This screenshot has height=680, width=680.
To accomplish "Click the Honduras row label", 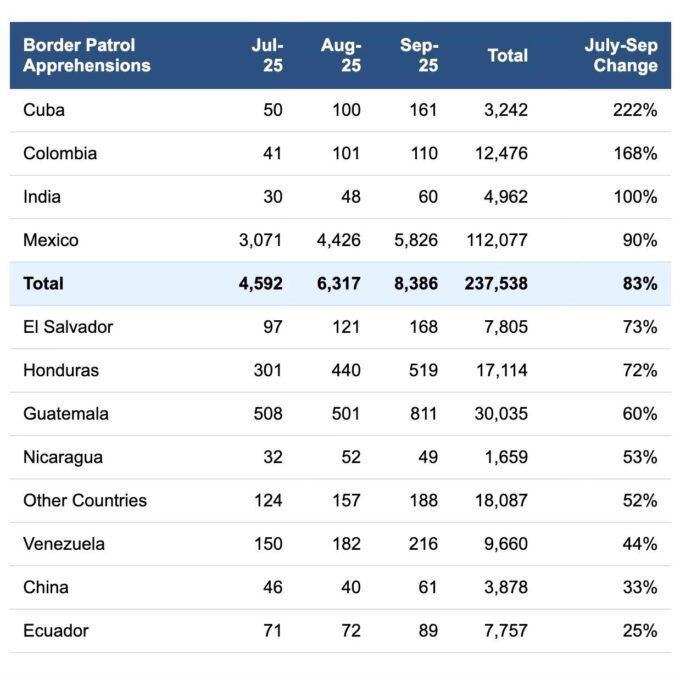I will [x=61, y=370].
